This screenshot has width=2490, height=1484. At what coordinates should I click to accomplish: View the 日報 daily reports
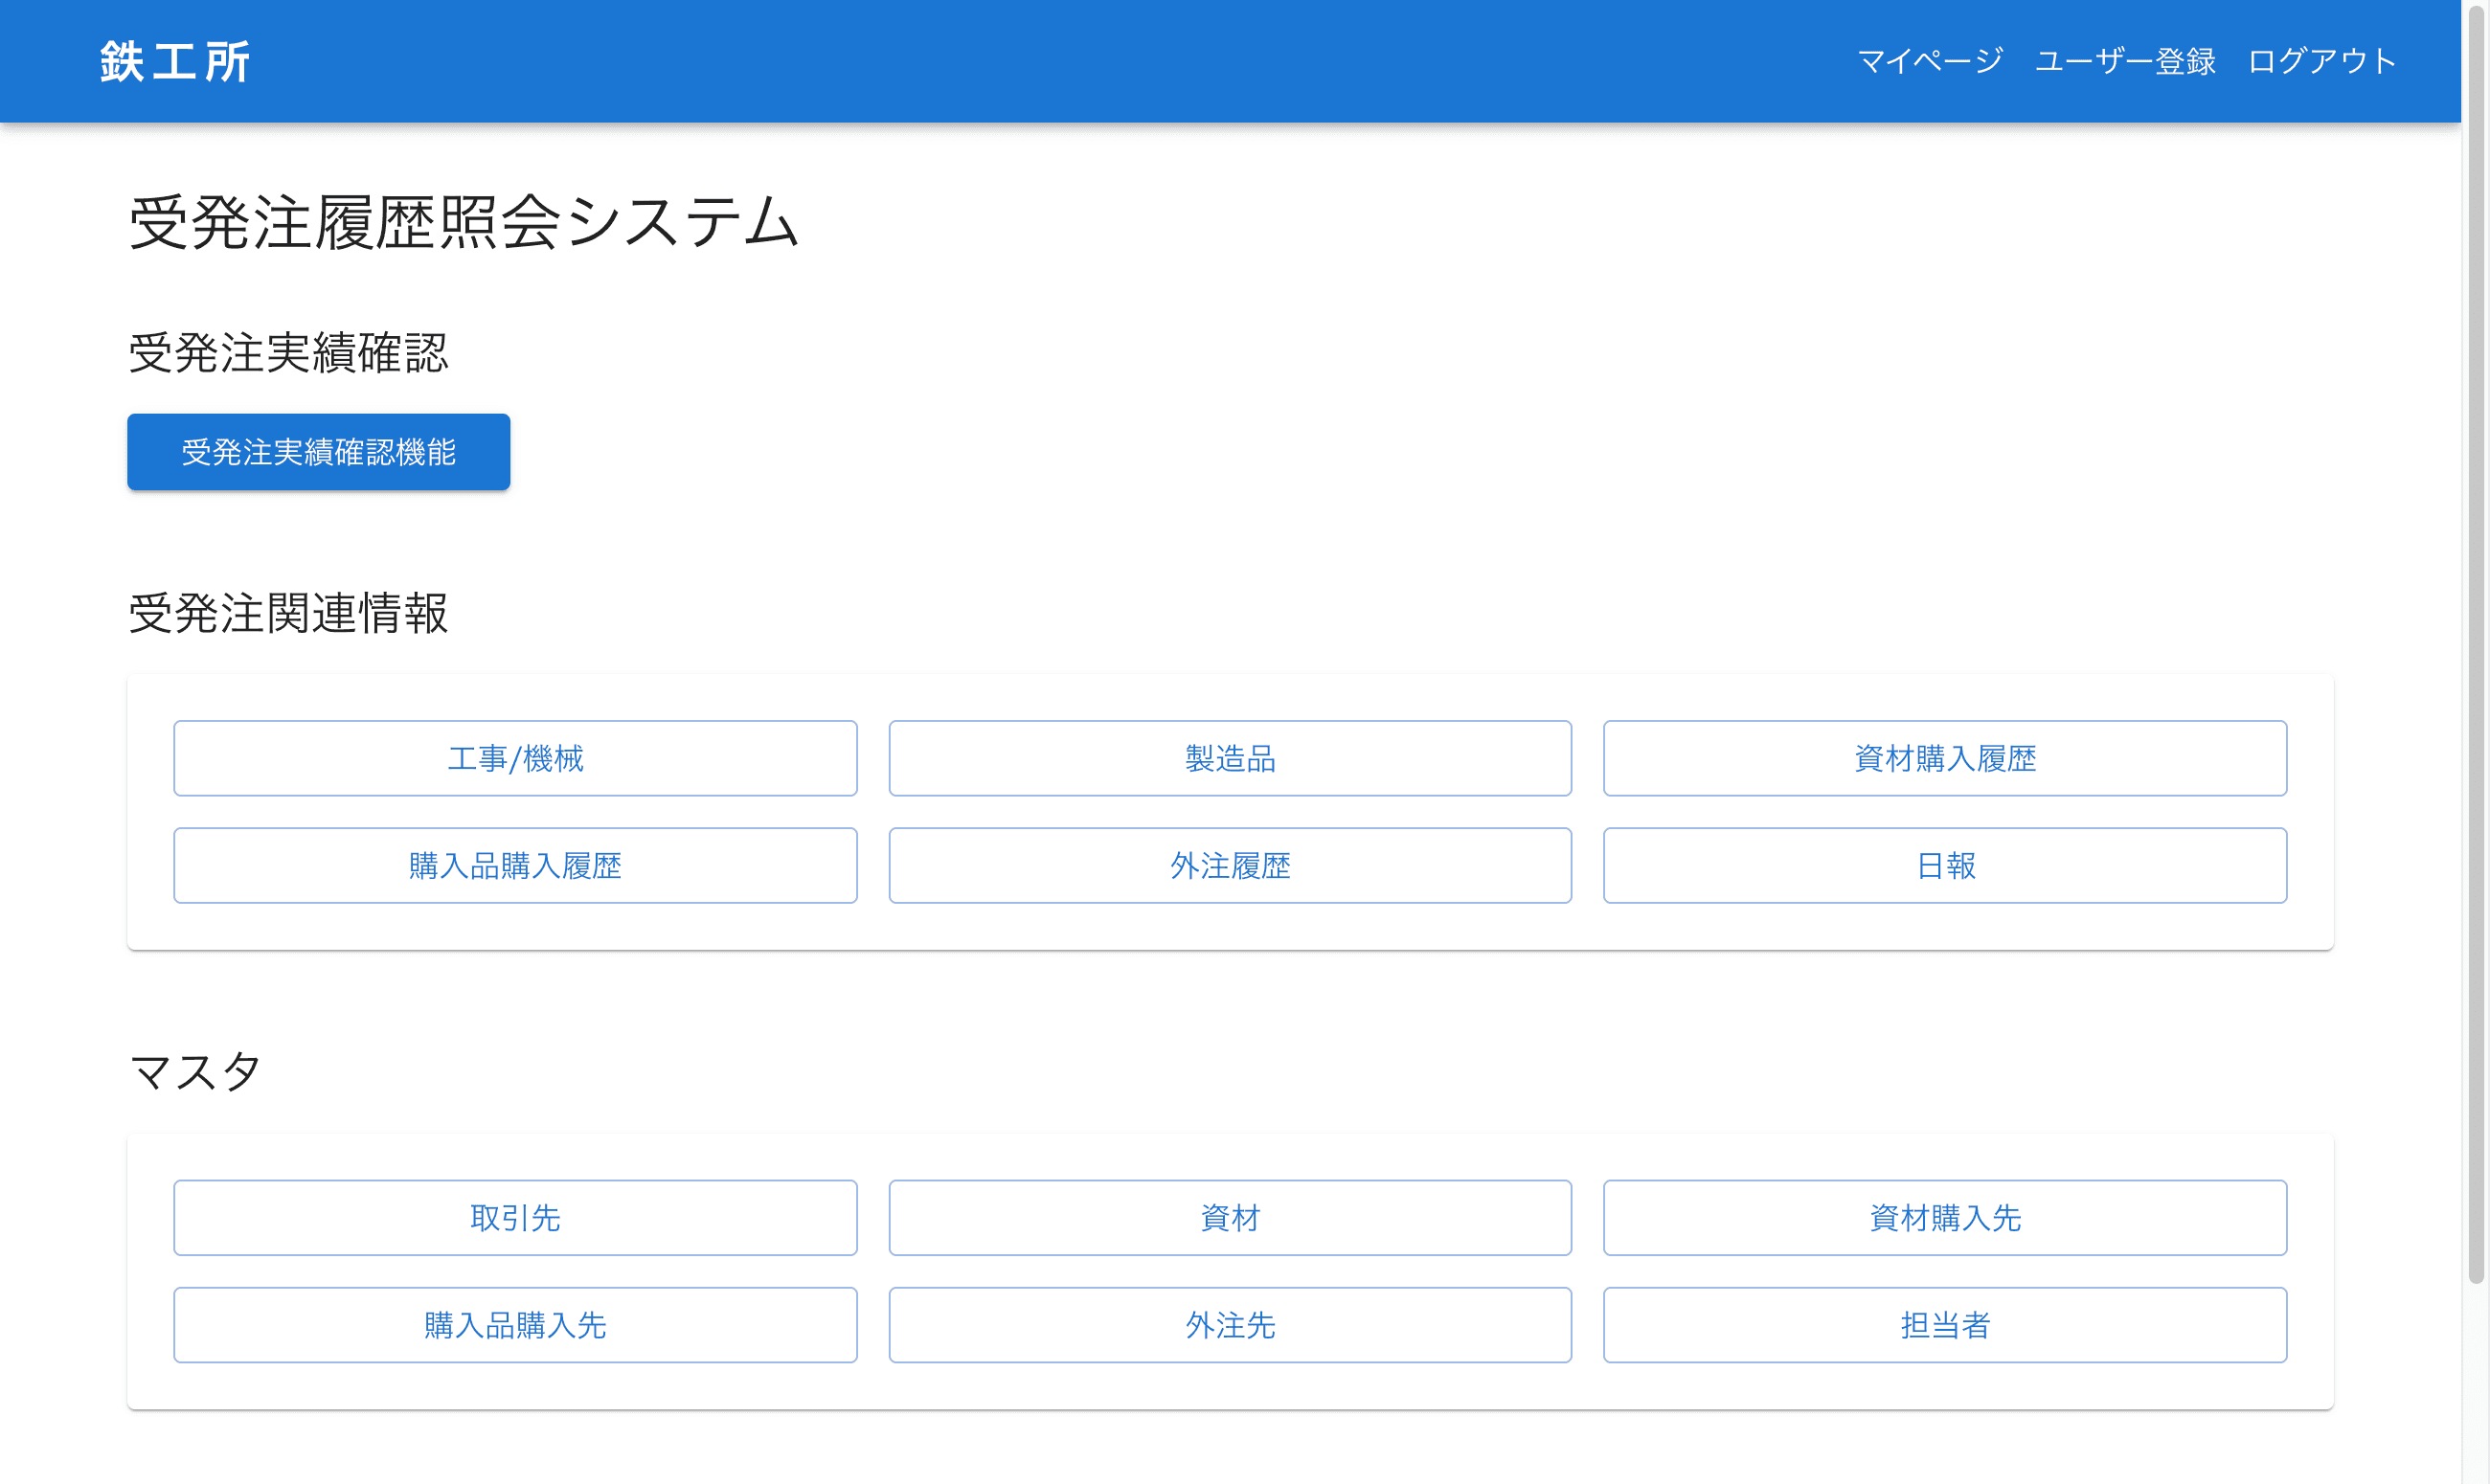click(1944, 866)
